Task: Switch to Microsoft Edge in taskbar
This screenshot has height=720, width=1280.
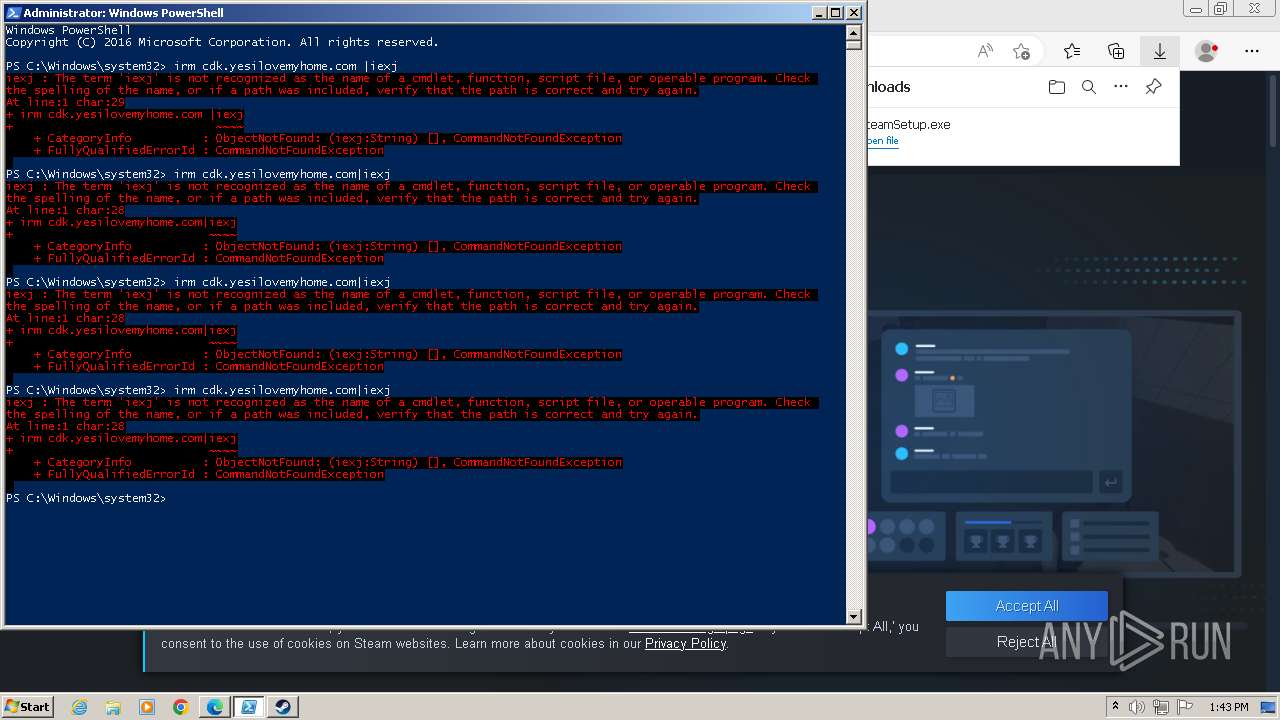Action: pyautogui.click(x=215, y=707)
